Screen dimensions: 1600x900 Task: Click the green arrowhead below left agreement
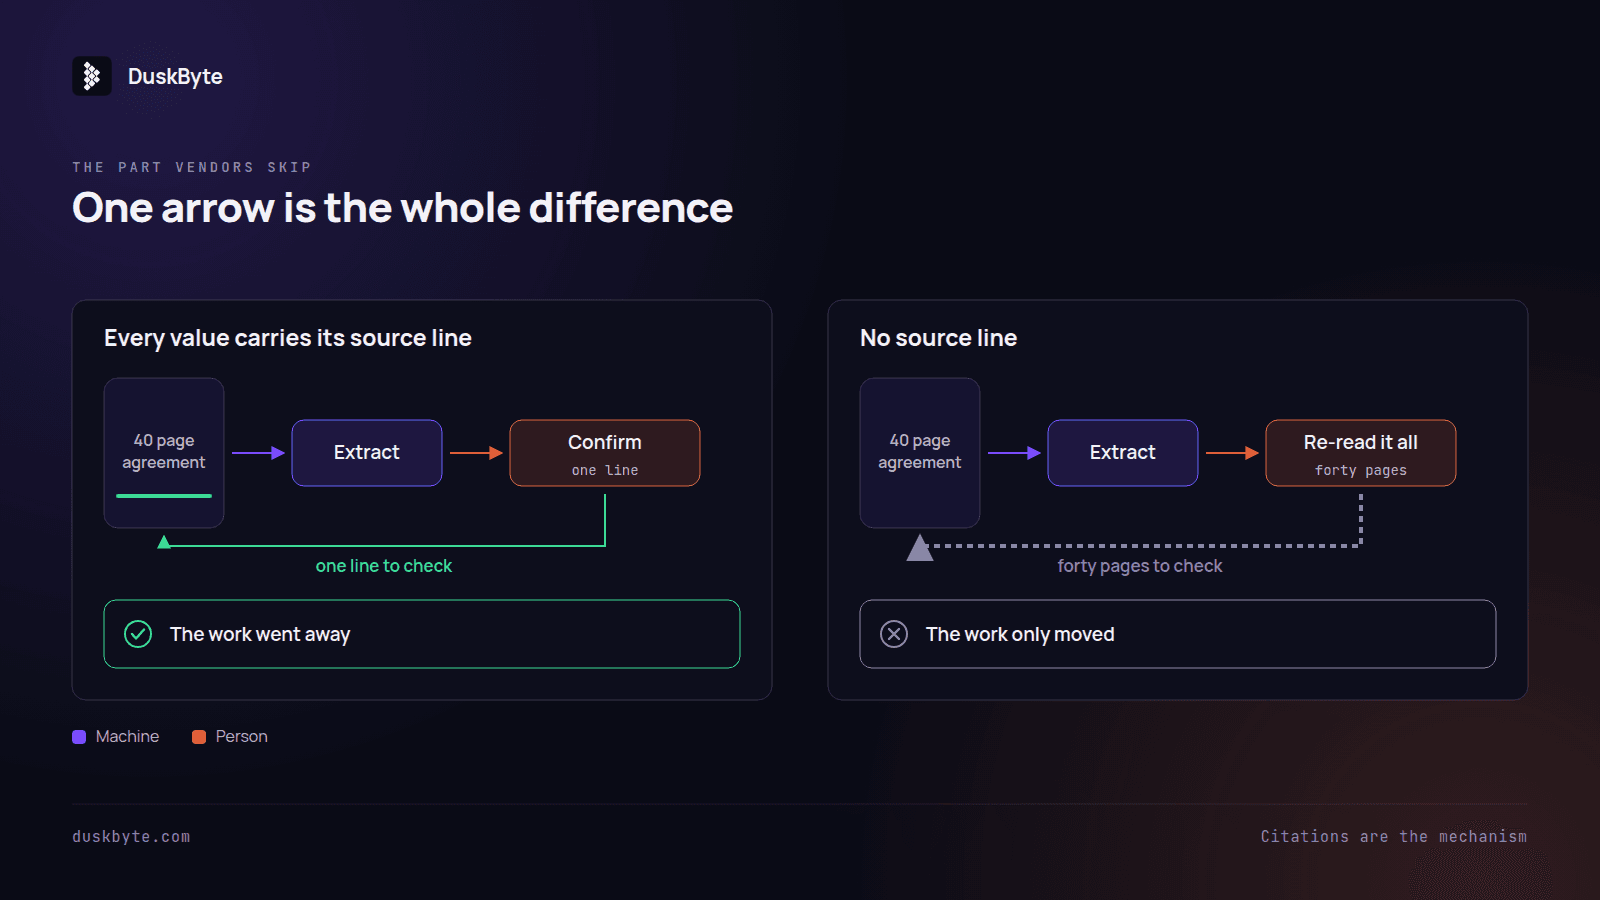coord(164,542)
